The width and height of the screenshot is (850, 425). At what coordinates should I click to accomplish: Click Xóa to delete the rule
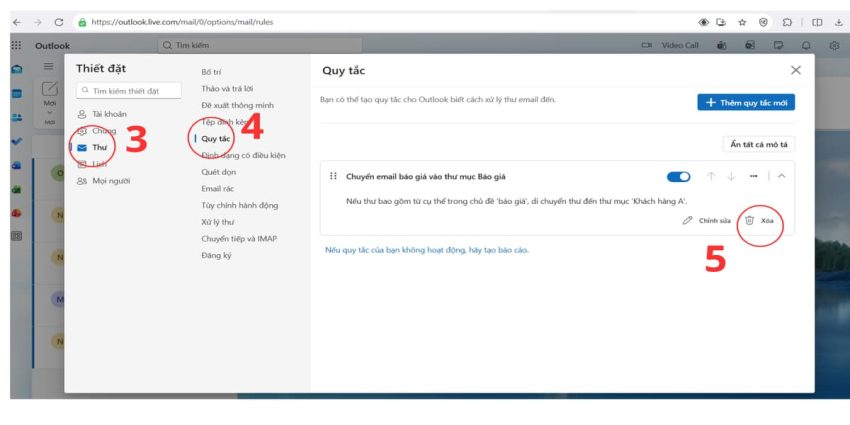pos(759,221)
